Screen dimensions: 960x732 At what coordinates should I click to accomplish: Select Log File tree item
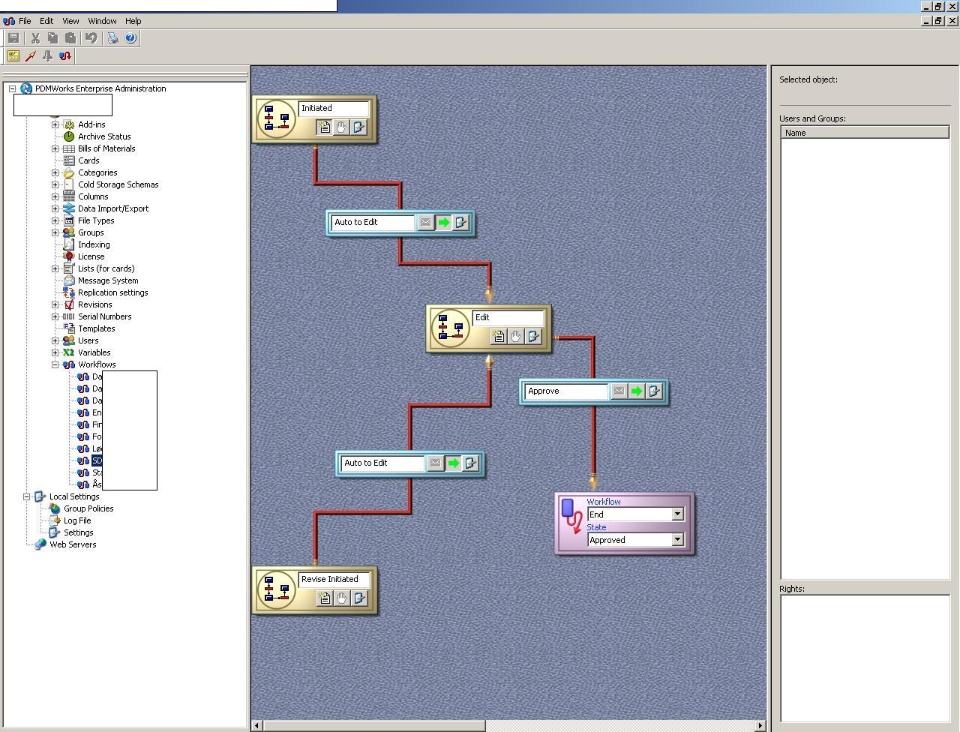point(77,521)
